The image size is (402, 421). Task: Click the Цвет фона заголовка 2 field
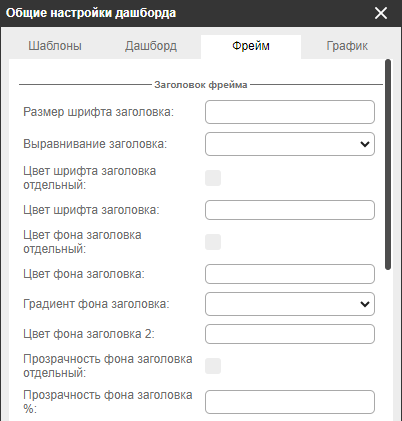point(290,334)
